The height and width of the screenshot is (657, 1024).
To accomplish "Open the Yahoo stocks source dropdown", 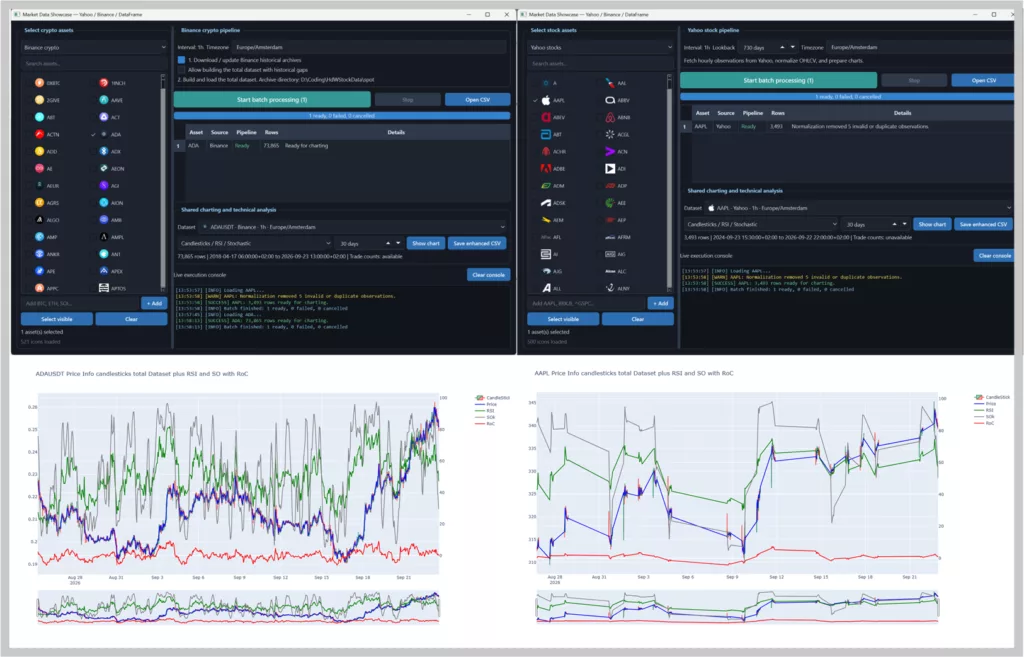I will tap(601, 47).
